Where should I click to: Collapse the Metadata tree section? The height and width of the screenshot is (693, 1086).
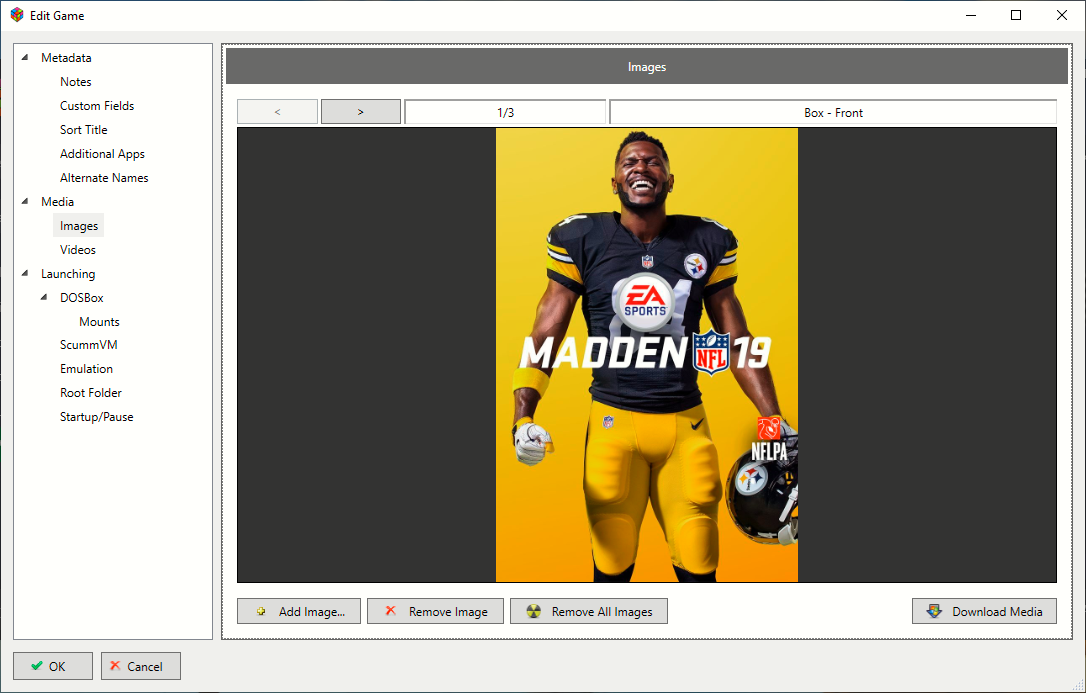25,57
